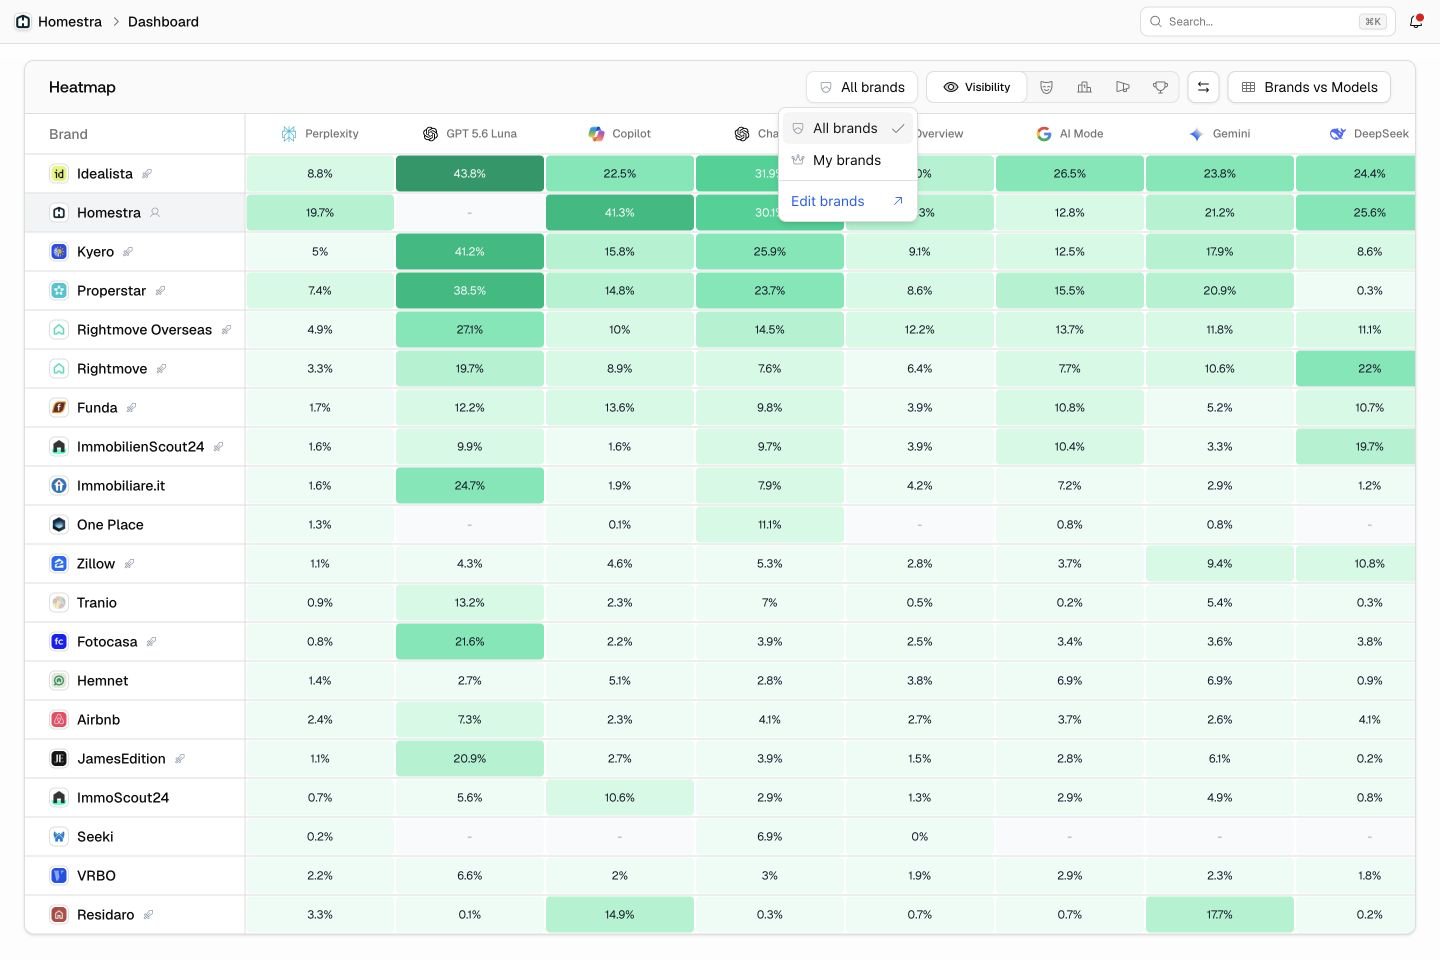The width and height of the screenshot is (1440, 960).
Task: Collapse the All brands filter dropdown button
Action: point(862,87)
